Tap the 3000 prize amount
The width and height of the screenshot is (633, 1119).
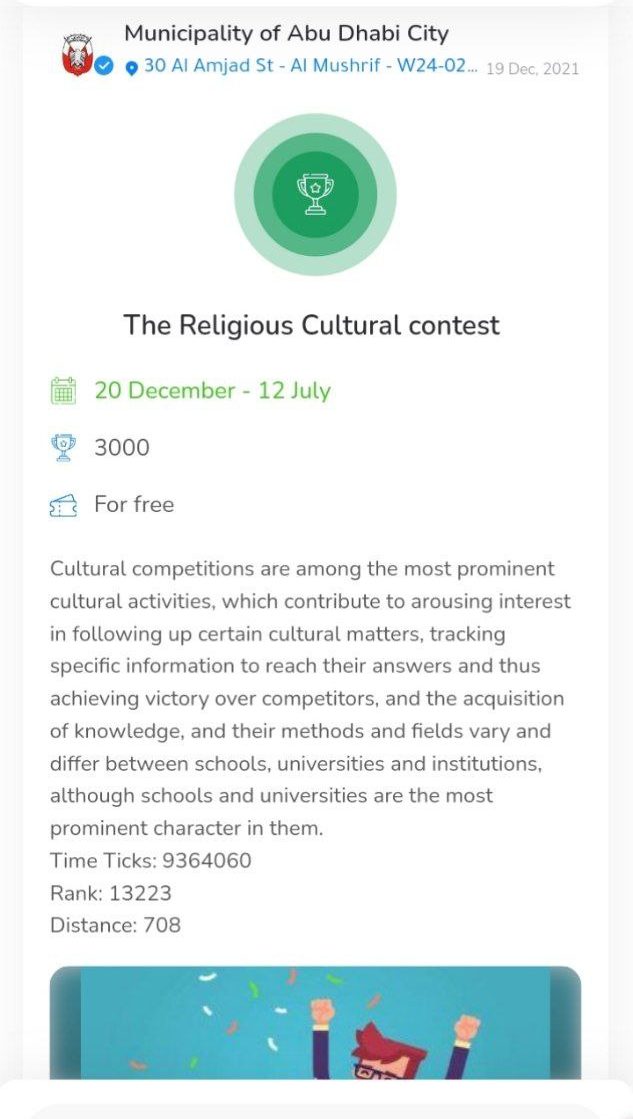(122, 447)
